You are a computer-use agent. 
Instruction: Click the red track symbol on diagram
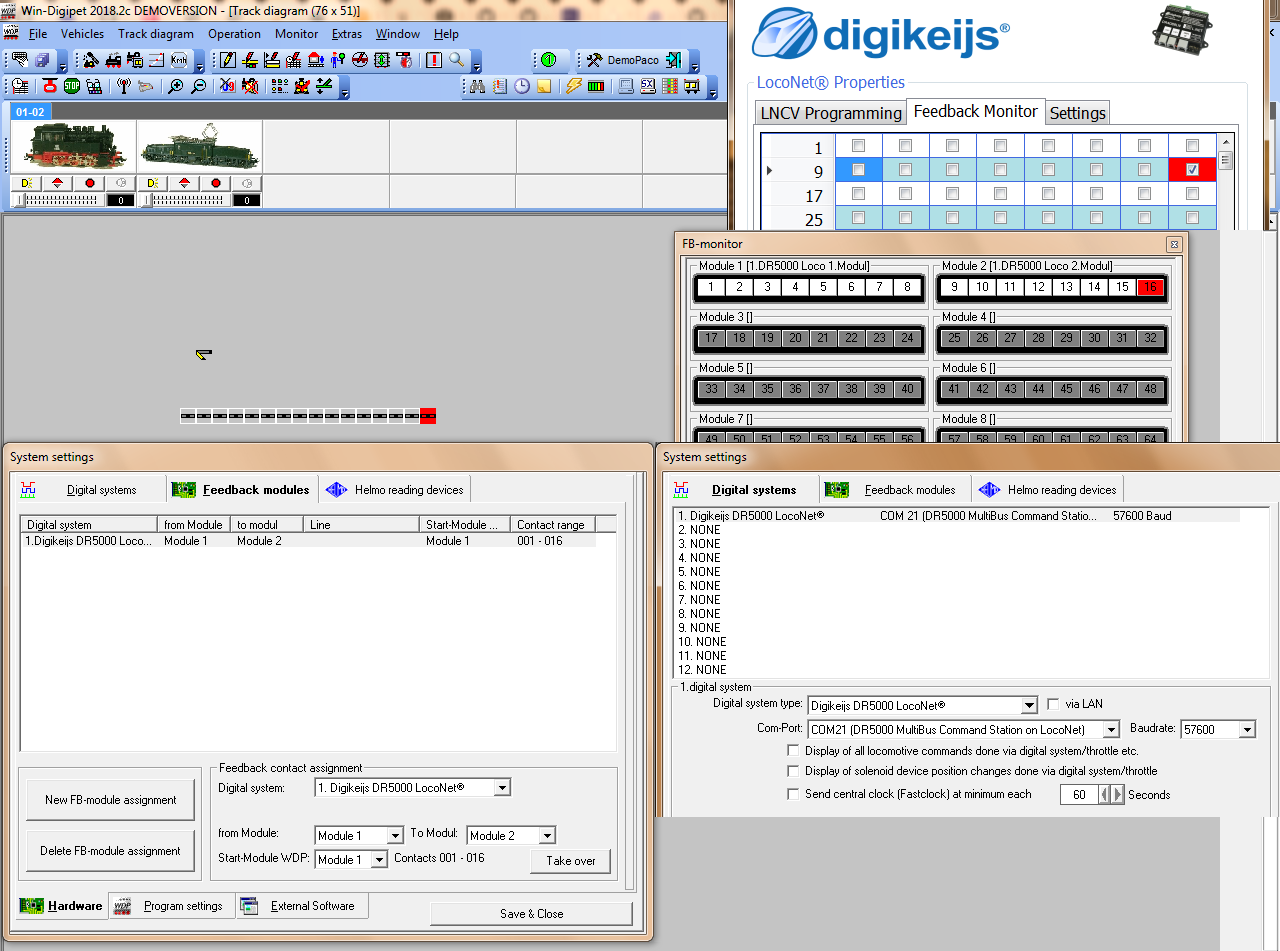click(x=428, y=416)
